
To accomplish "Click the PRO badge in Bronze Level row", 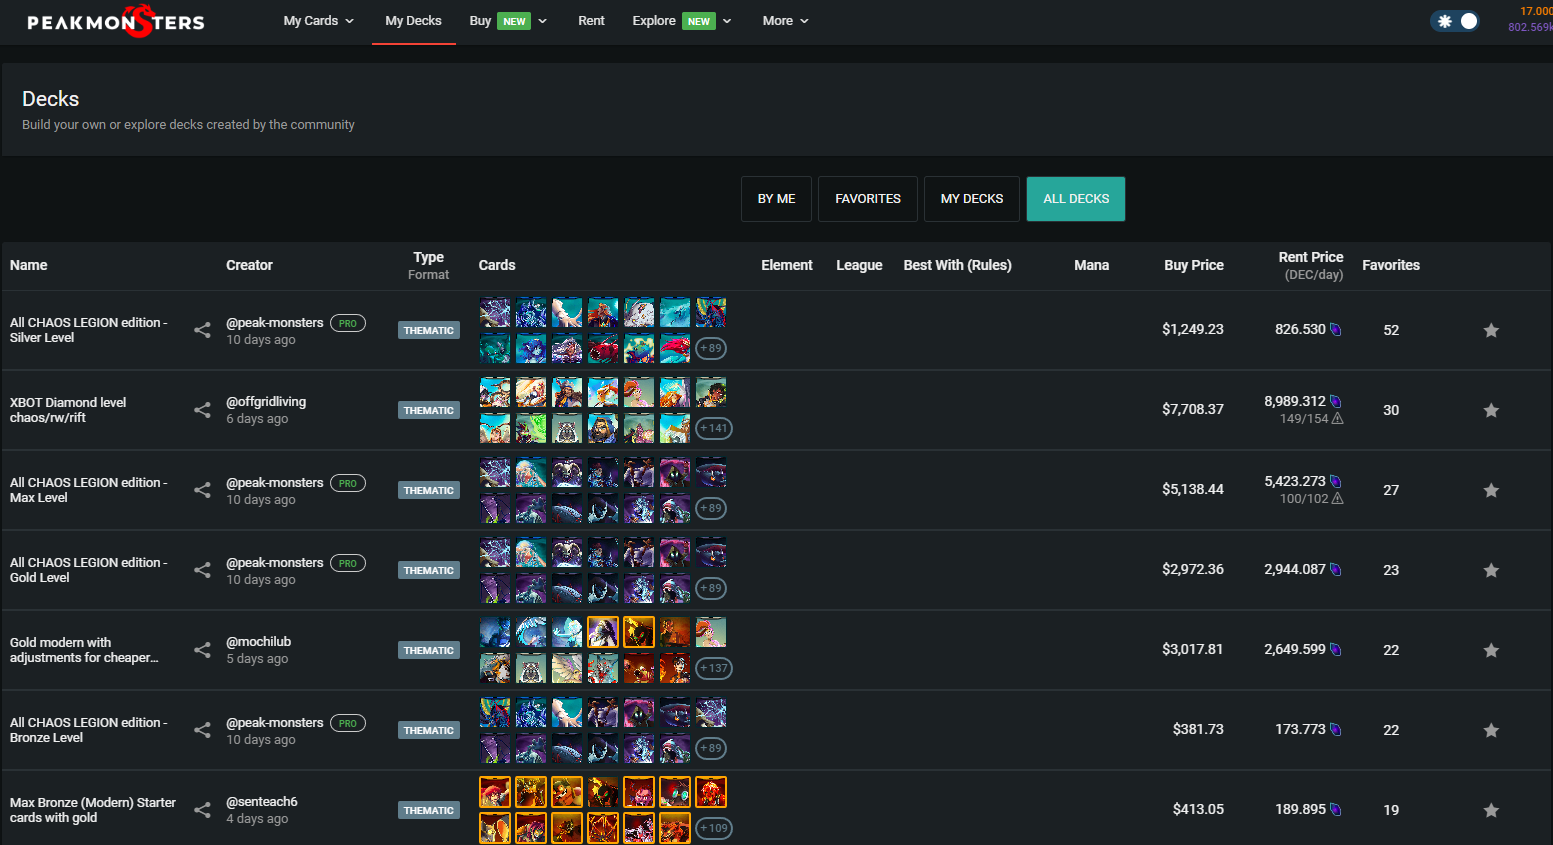I will [x=348, y=723].
